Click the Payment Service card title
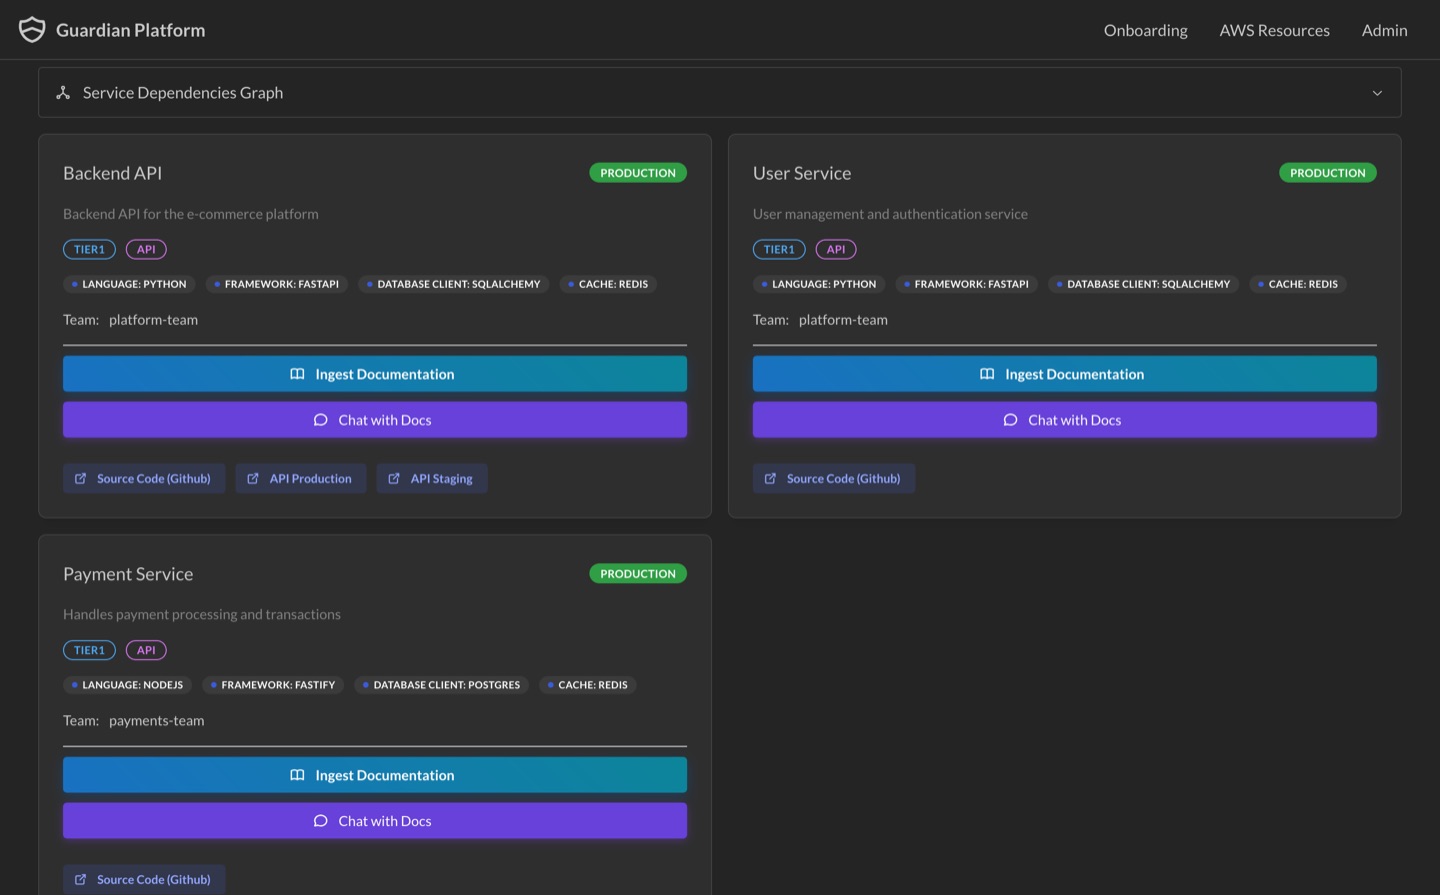This screenshot has width=1440, height=895. pyautogui.click(x=128, y=574)
